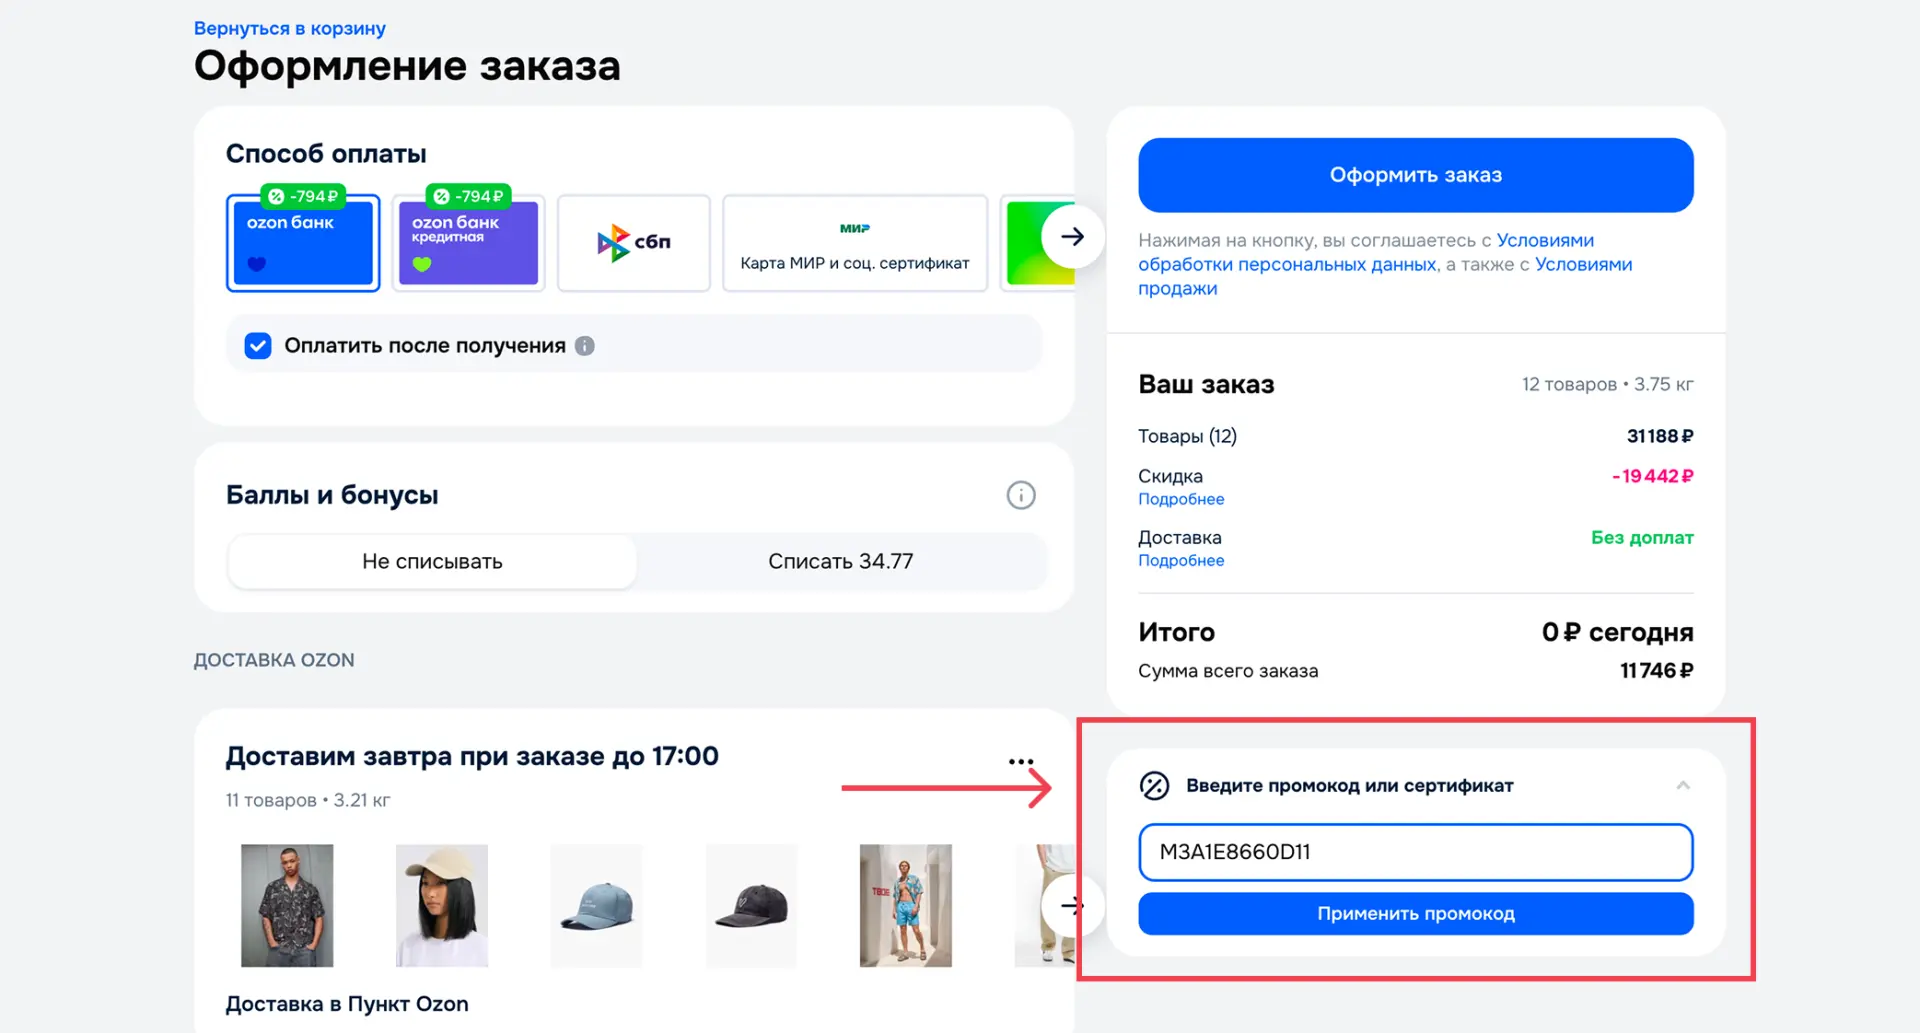Image resolution: width=1920 pixels, height=1033 pixels.
Task: Expand Скидка details via Подробнее
Action: point(1181,499)
